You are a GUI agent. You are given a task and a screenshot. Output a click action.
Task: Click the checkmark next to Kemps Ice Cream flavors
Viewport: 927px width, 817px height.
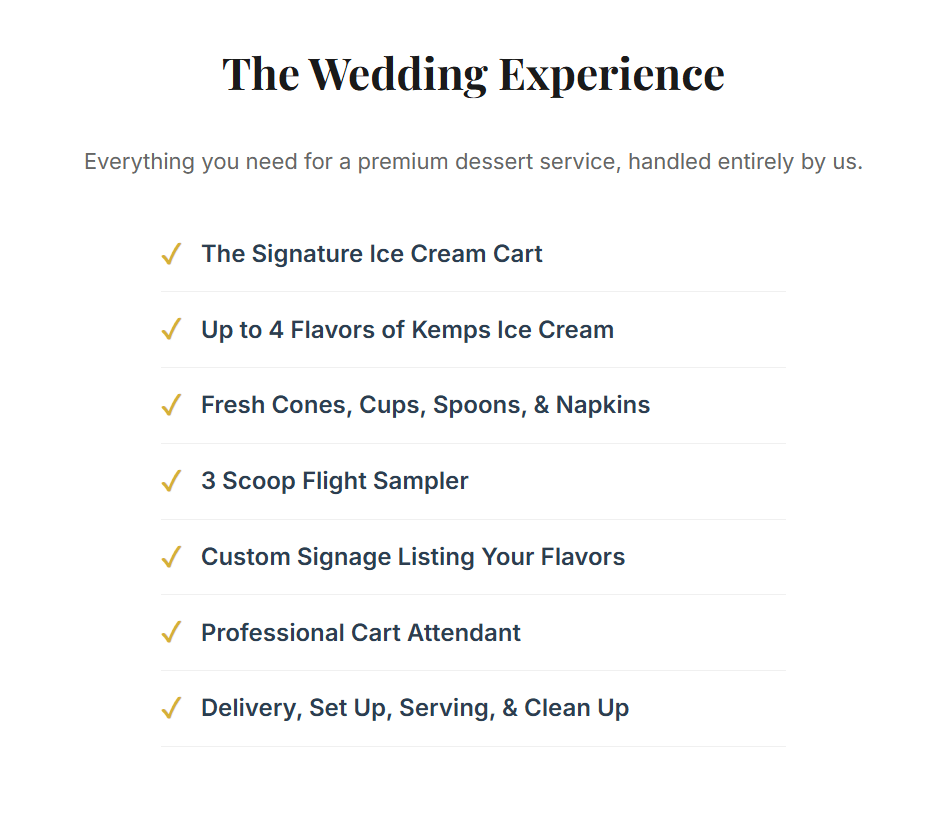click(170, 330)
